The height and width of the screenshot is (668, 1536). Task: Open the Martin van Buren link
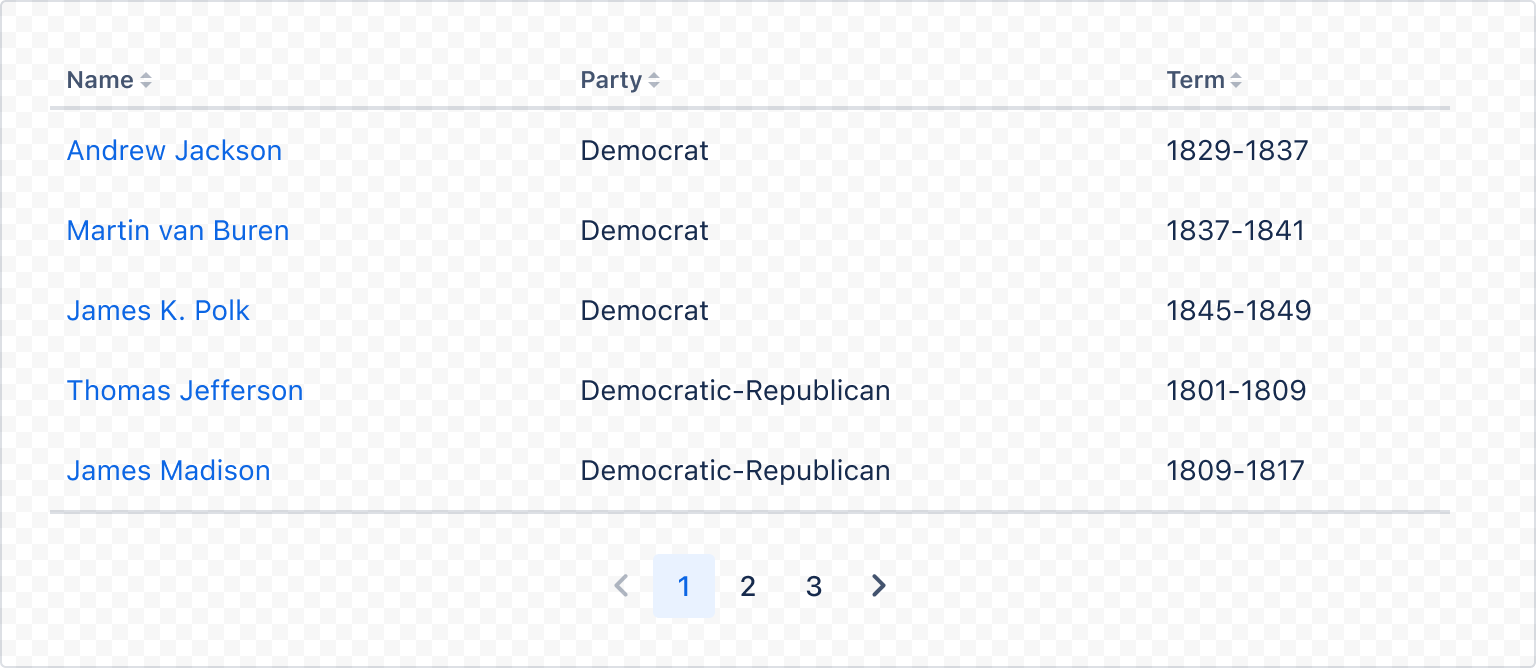point(177,230)
